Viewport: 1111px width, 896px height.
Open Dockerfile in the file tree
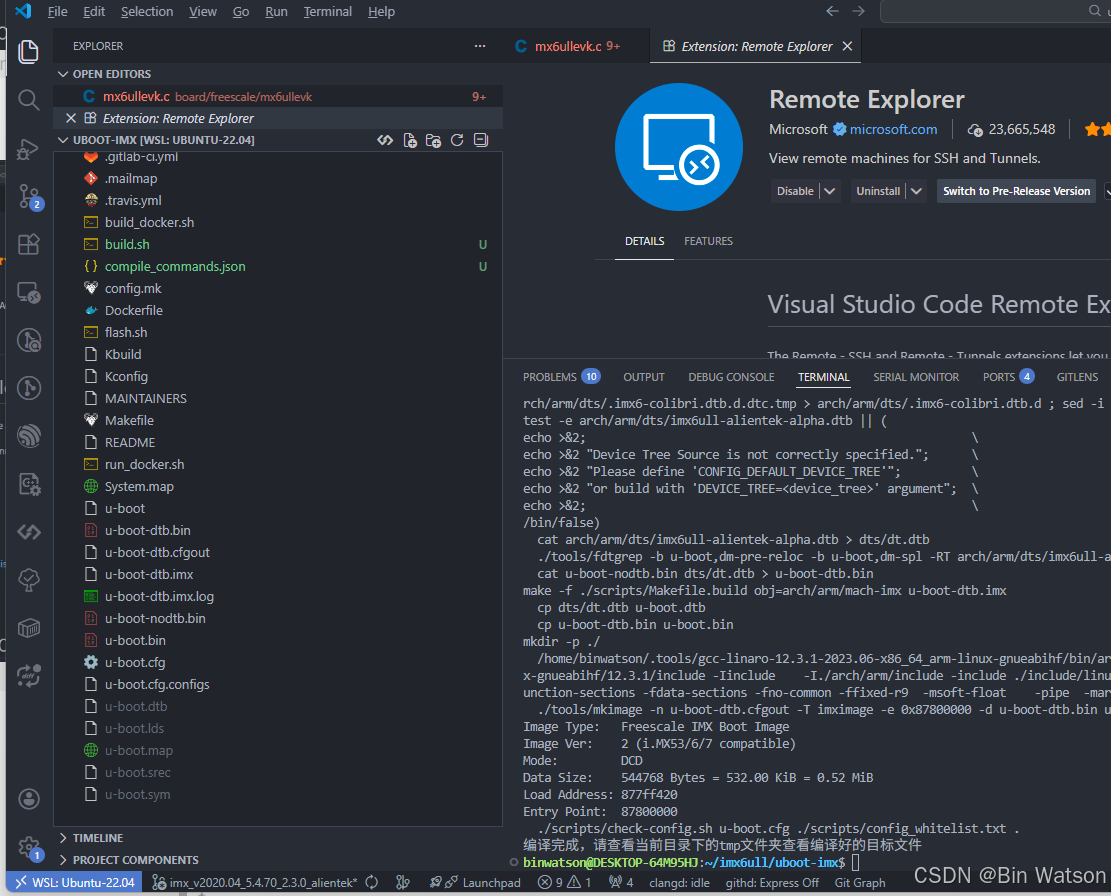tap(278, 310)
